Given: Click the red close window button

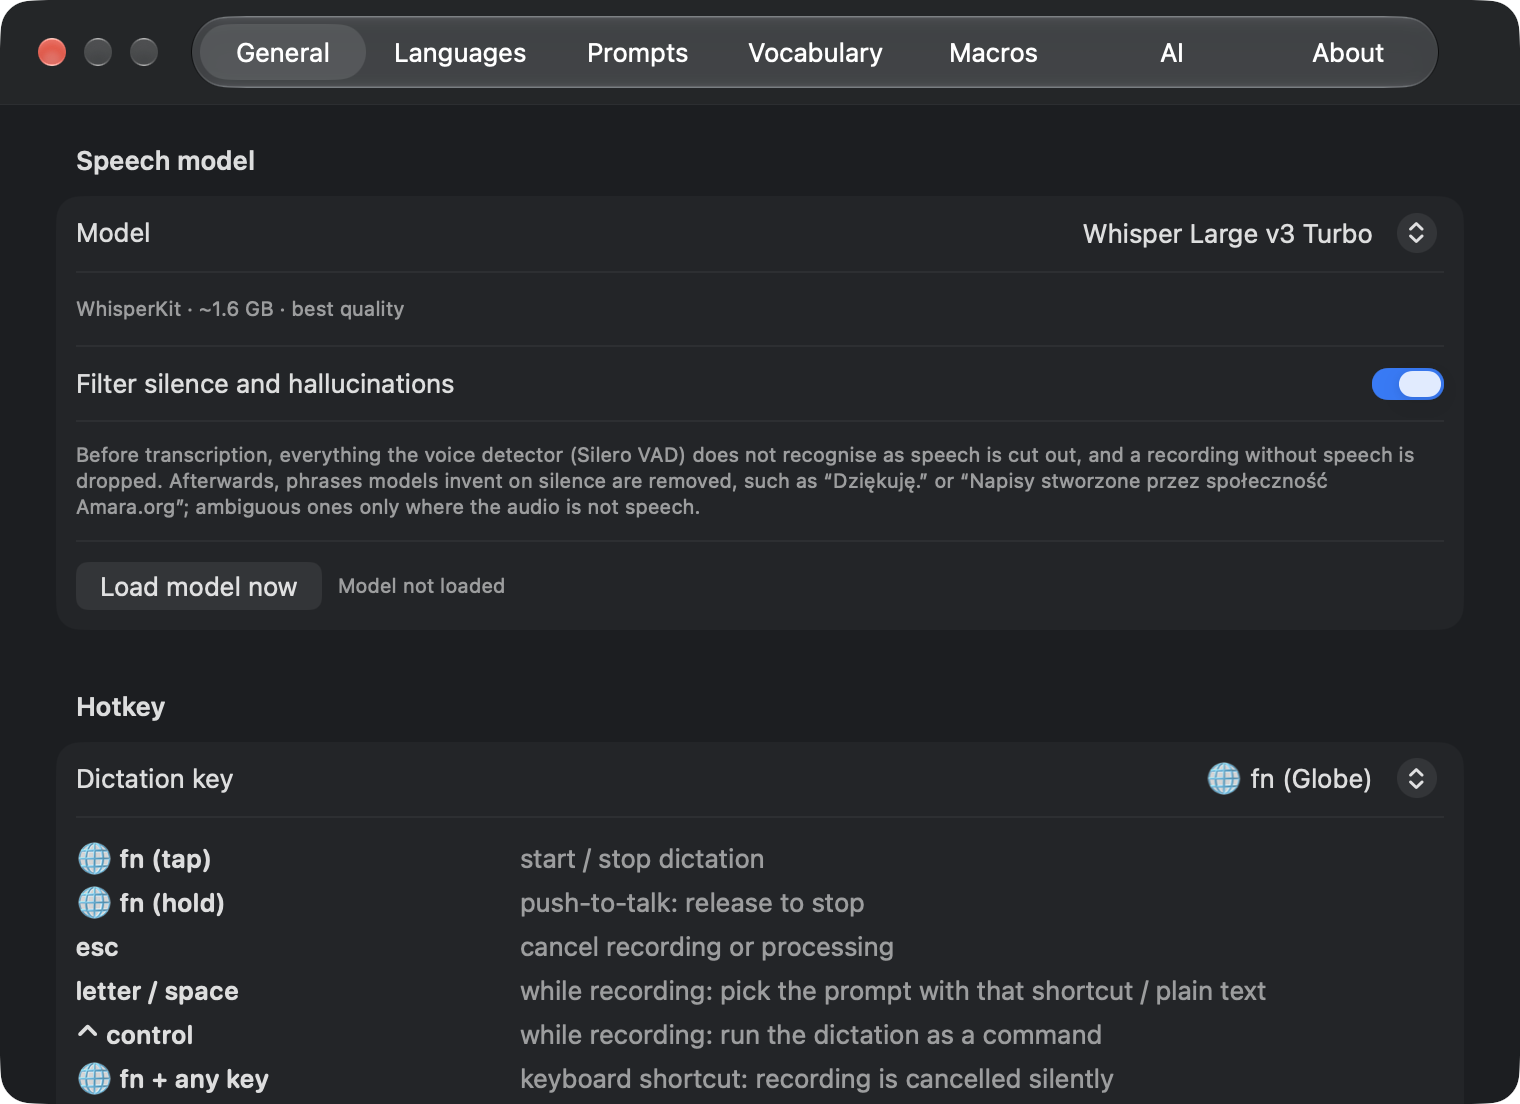Looking at the screenshot, I should click(52, 52).
